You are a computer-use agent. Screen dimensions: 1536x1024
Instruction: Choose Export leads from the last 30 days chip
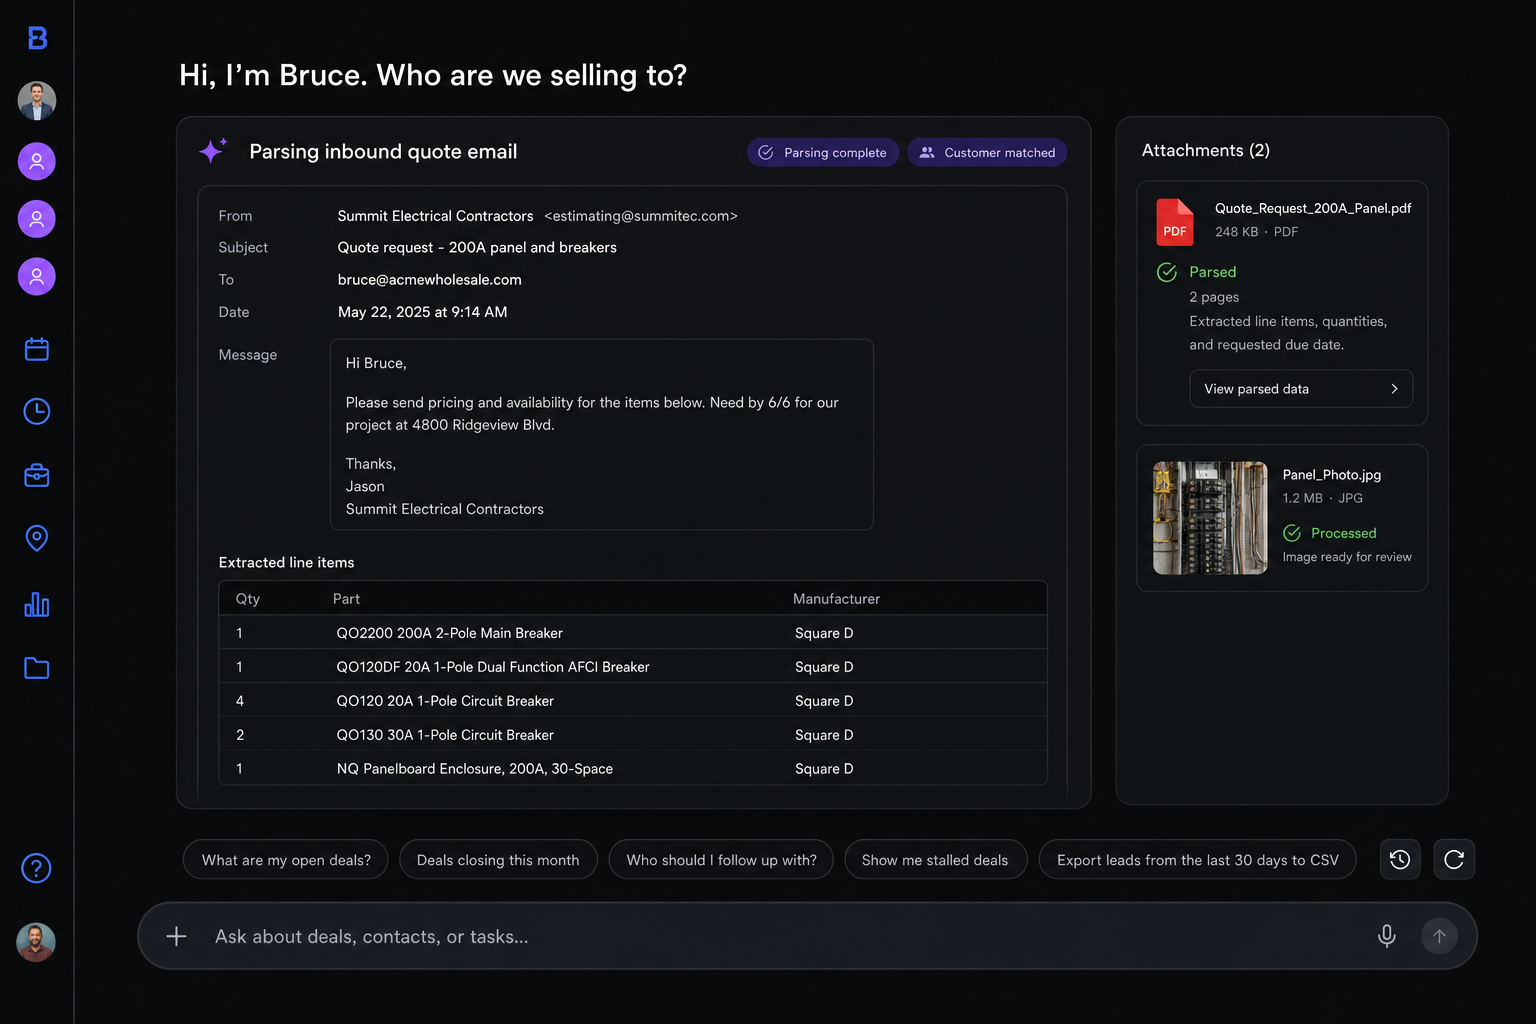(1197, 860)
